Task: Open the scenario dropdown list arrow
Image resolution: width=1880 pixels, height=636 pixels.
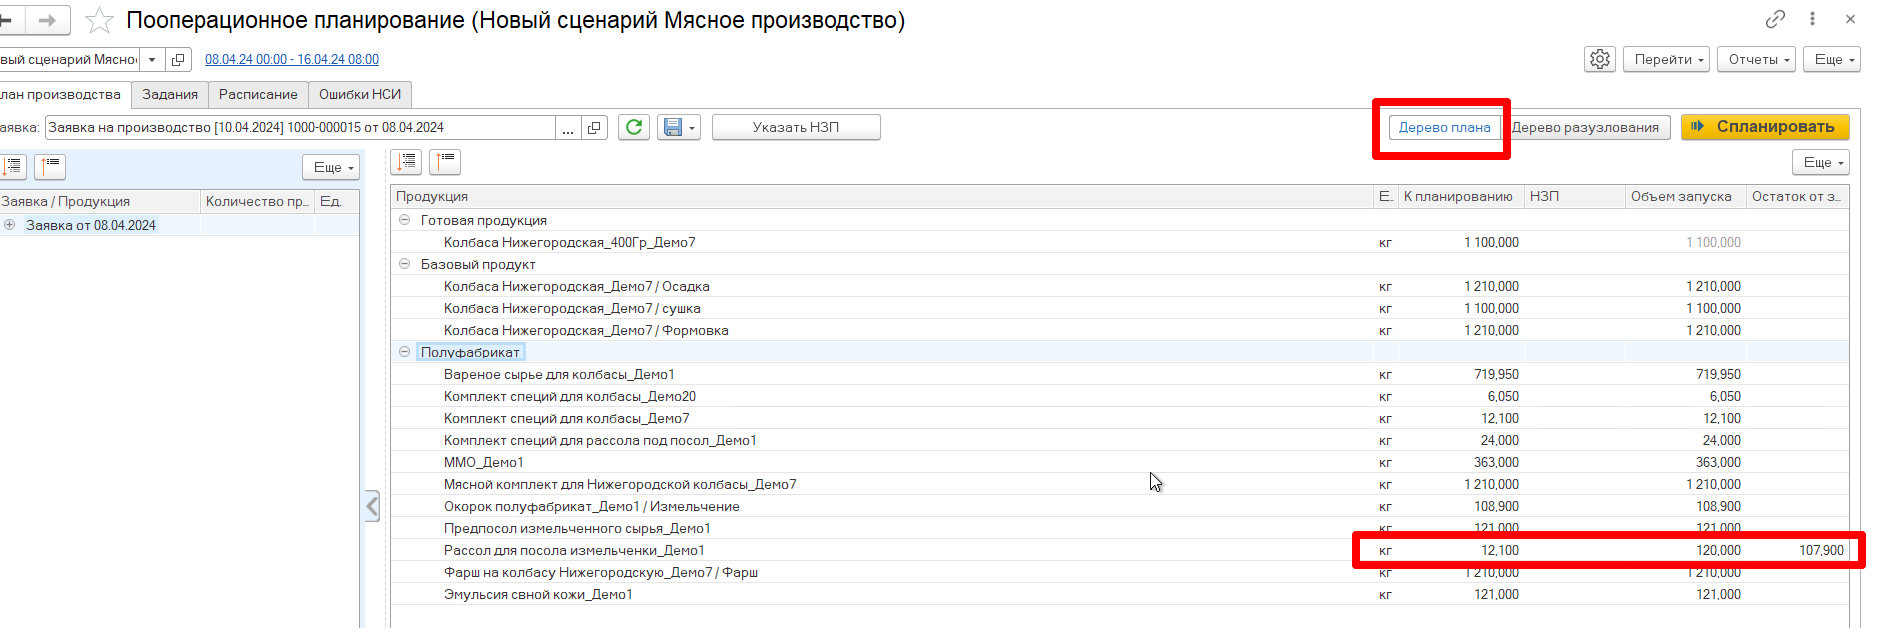Action: click(152, 59)
